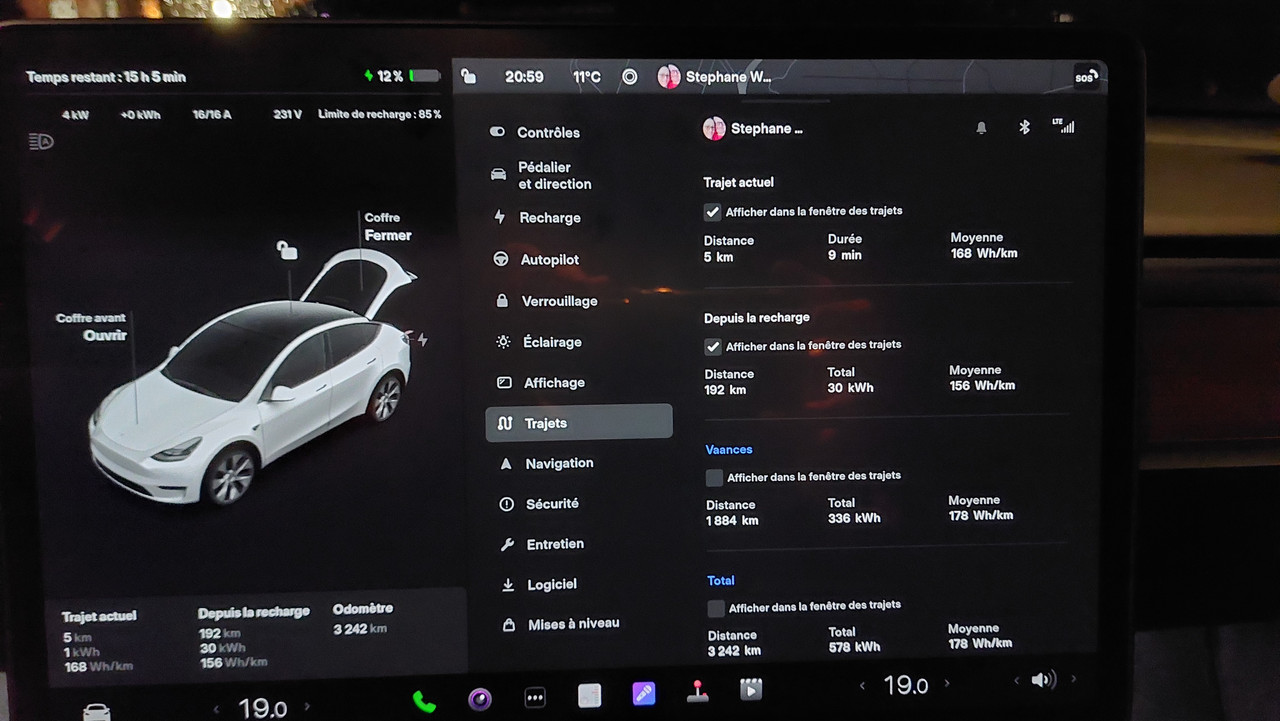This screenshot has height=721, width=1280.
Task: Tap the passenger temperature 19.0 value
Action: pos(905,685)
